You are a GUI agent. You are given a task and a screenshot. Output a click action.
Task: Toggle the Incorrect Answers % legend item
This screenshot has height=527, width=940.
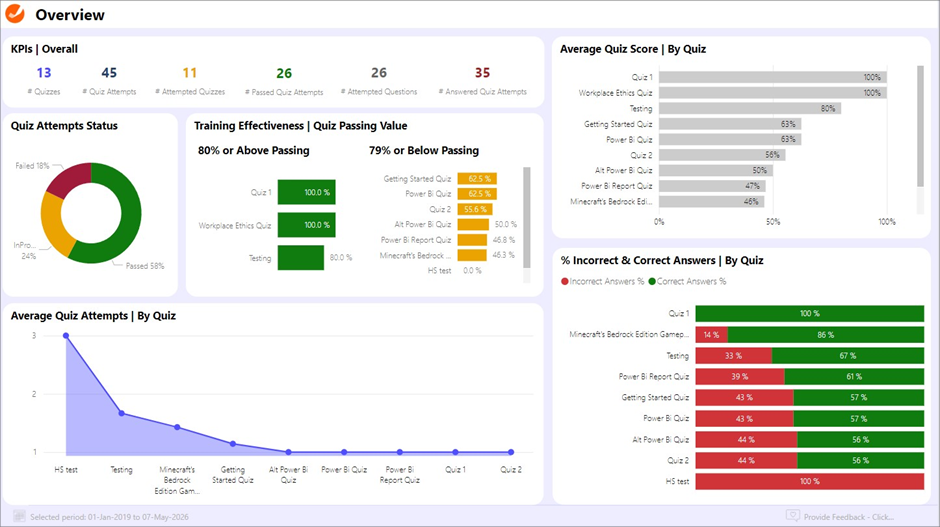(x=602, y=282)
